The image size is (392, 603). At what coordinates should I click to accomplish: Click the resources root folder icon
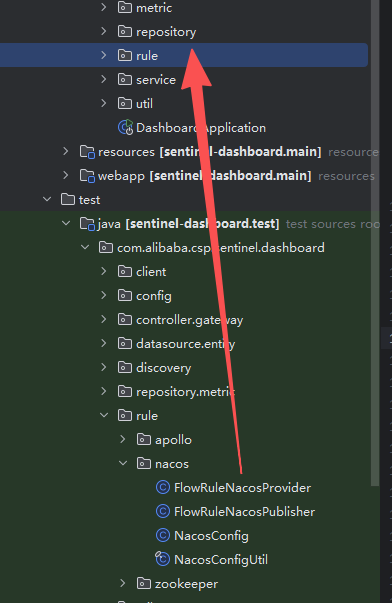(87, 152)
